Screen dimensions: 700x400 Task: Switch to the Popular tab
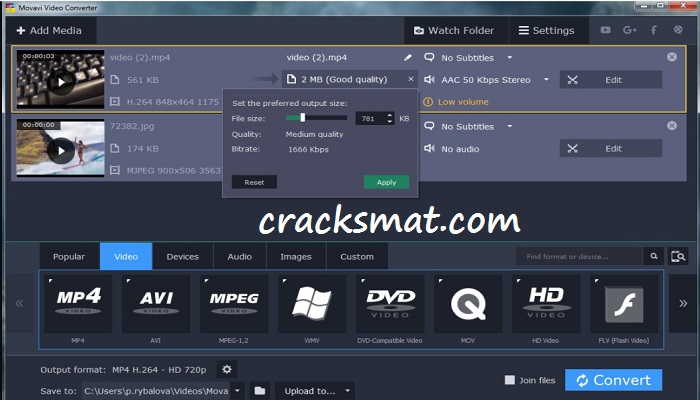[69, 257]
